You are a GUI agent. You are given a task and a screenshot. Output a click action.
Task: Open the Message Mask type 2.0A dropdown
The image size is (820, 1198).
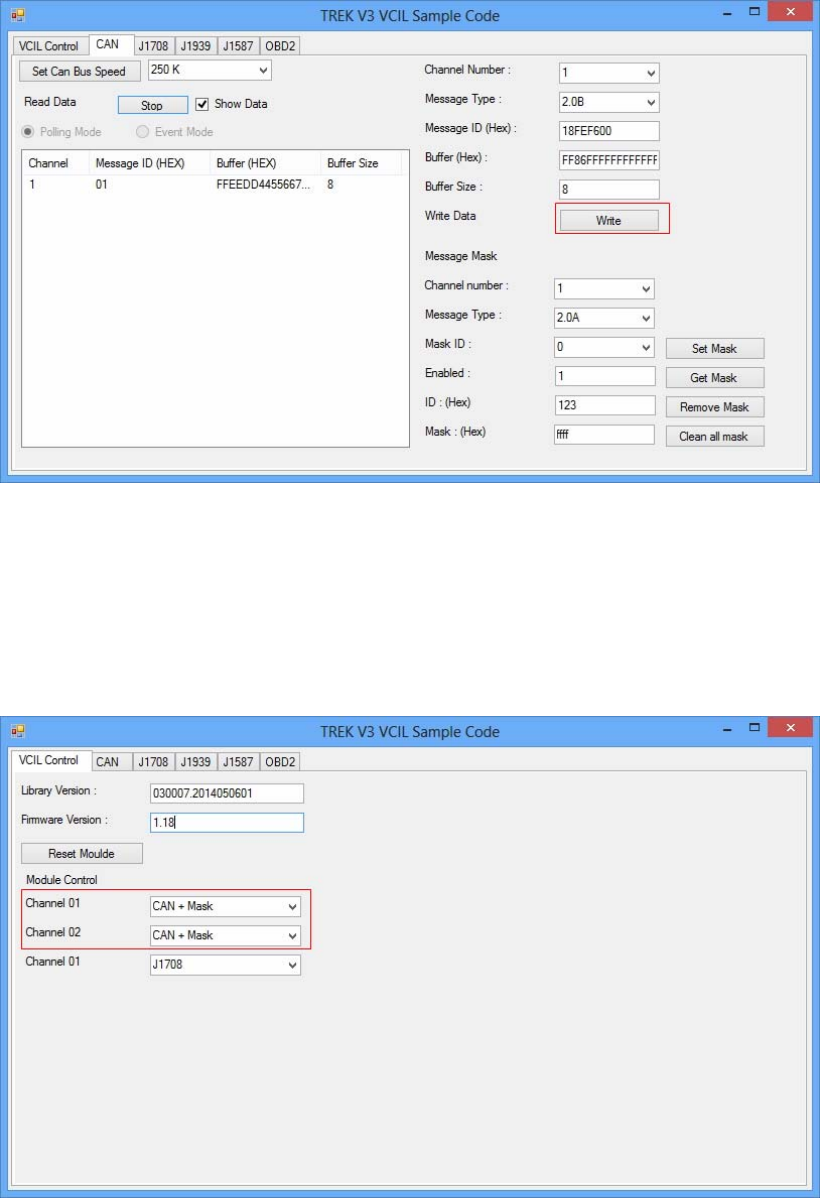604,317
